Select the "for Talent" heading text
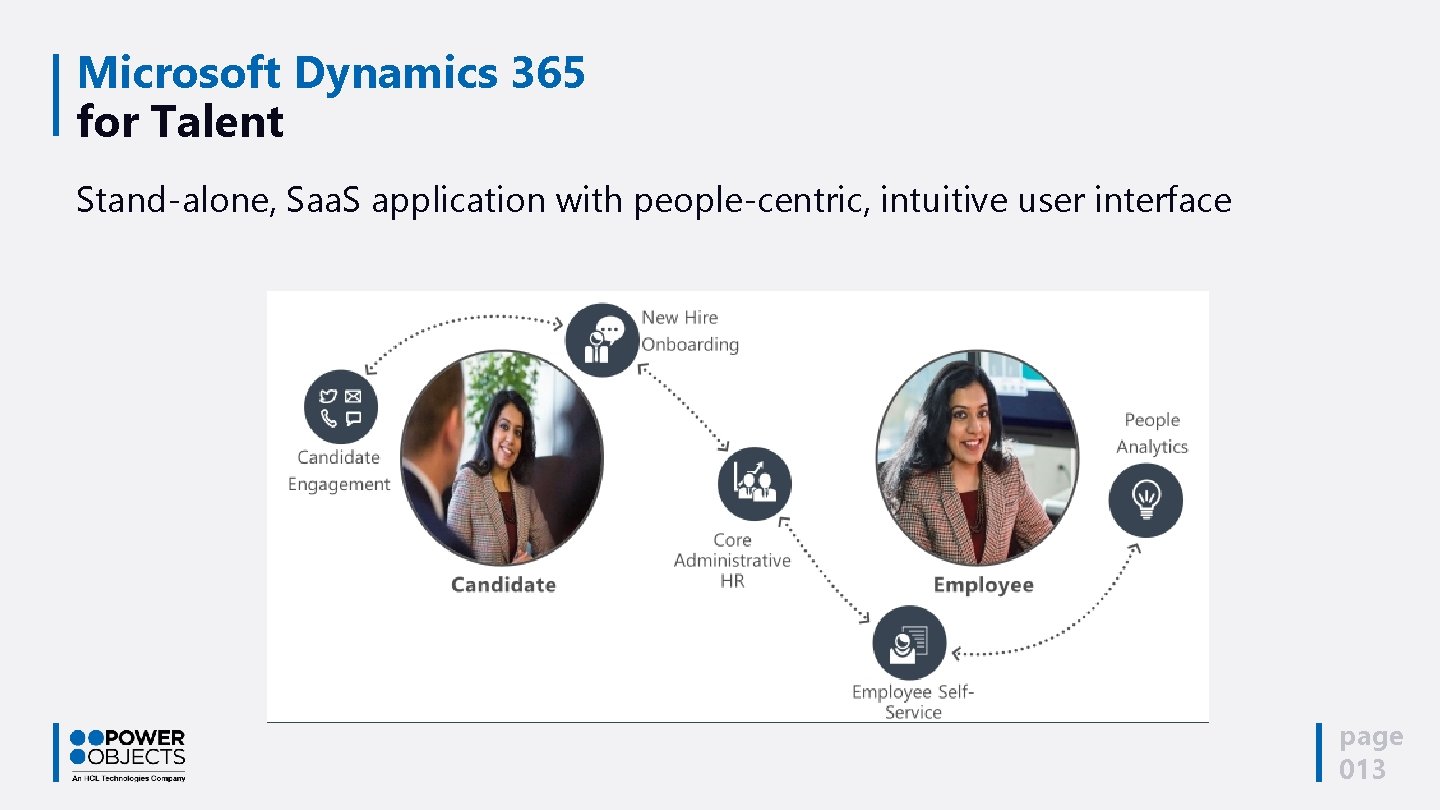1440x810 pixels. coord(180,122)
